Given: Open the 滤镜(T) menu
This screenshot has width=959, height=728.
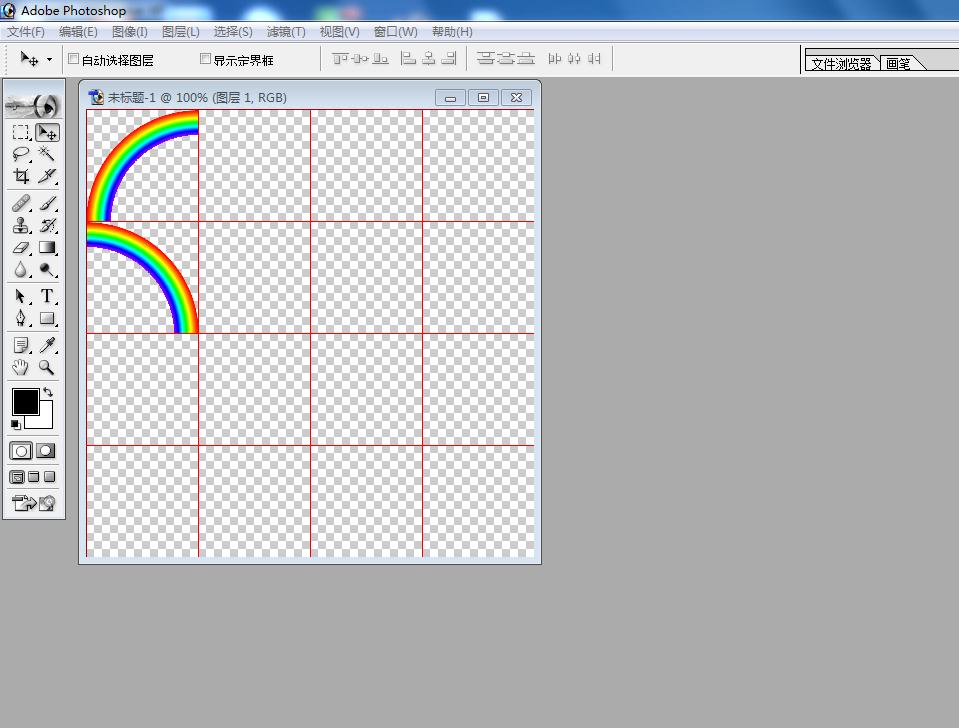Looking at the screenshot, I should tap(286, 32).
